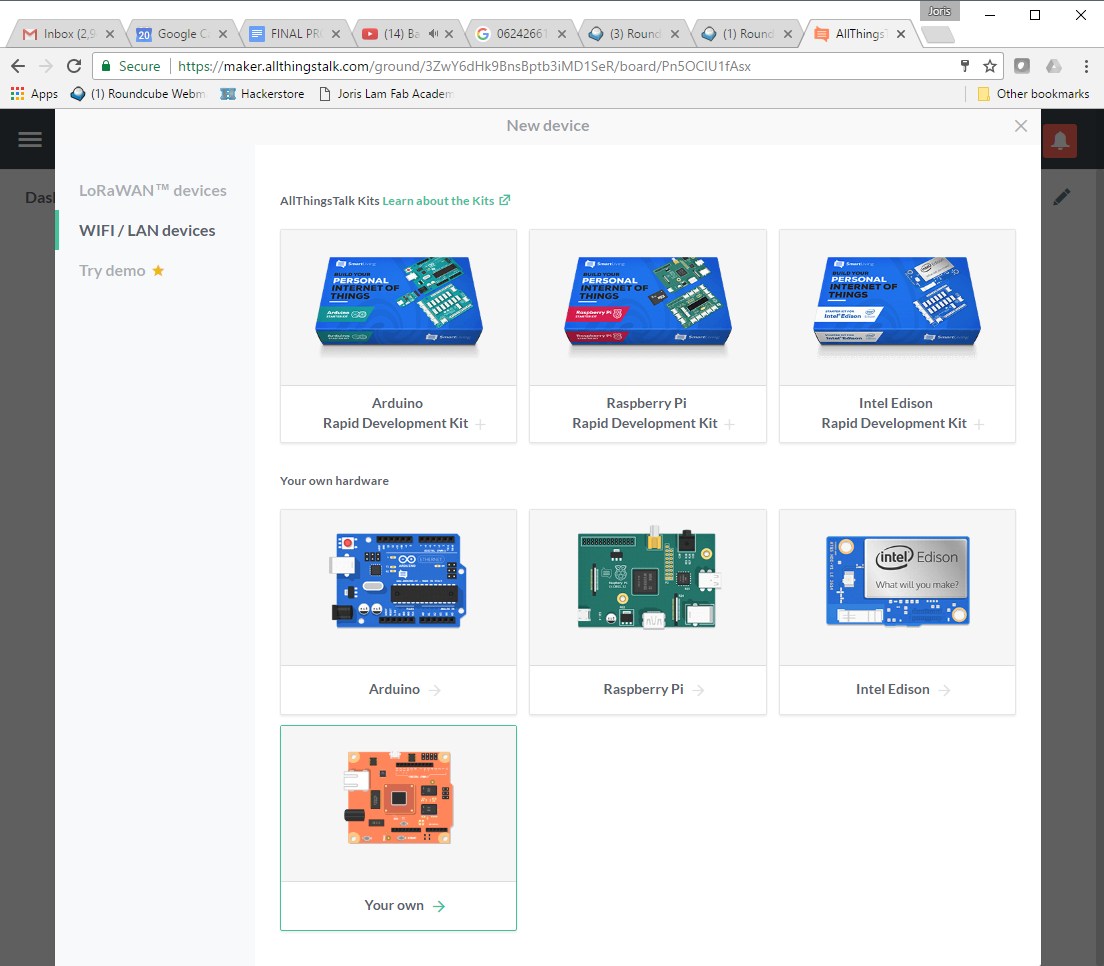Click the Try demo star icon
This screenshot has height=966, width=1104.
point(158,270)
